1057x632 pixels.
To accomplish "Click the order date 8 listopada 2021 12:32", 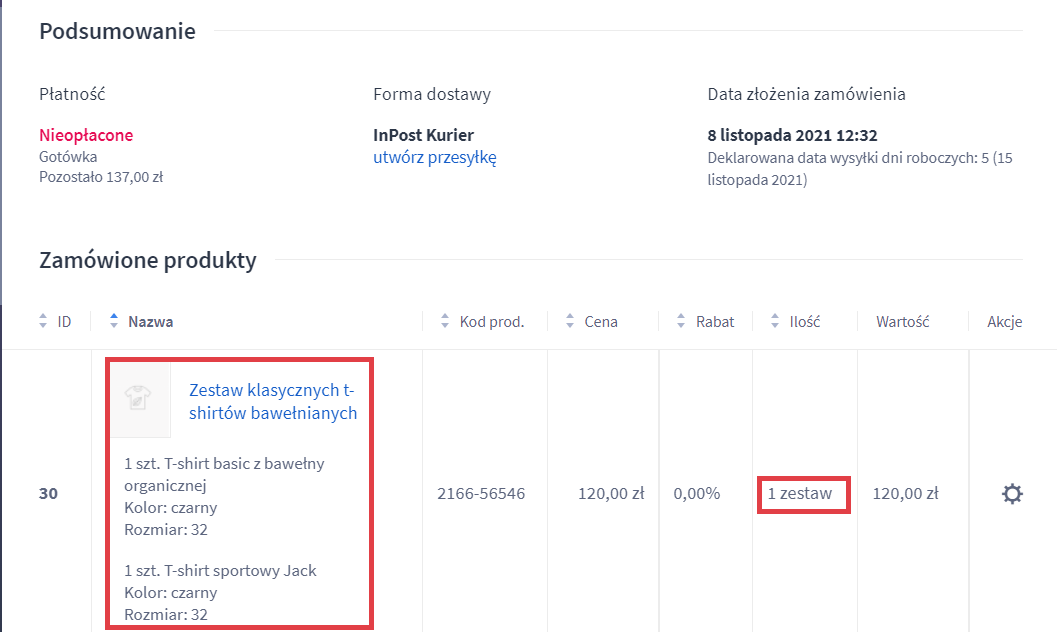I will click(792, 135).
